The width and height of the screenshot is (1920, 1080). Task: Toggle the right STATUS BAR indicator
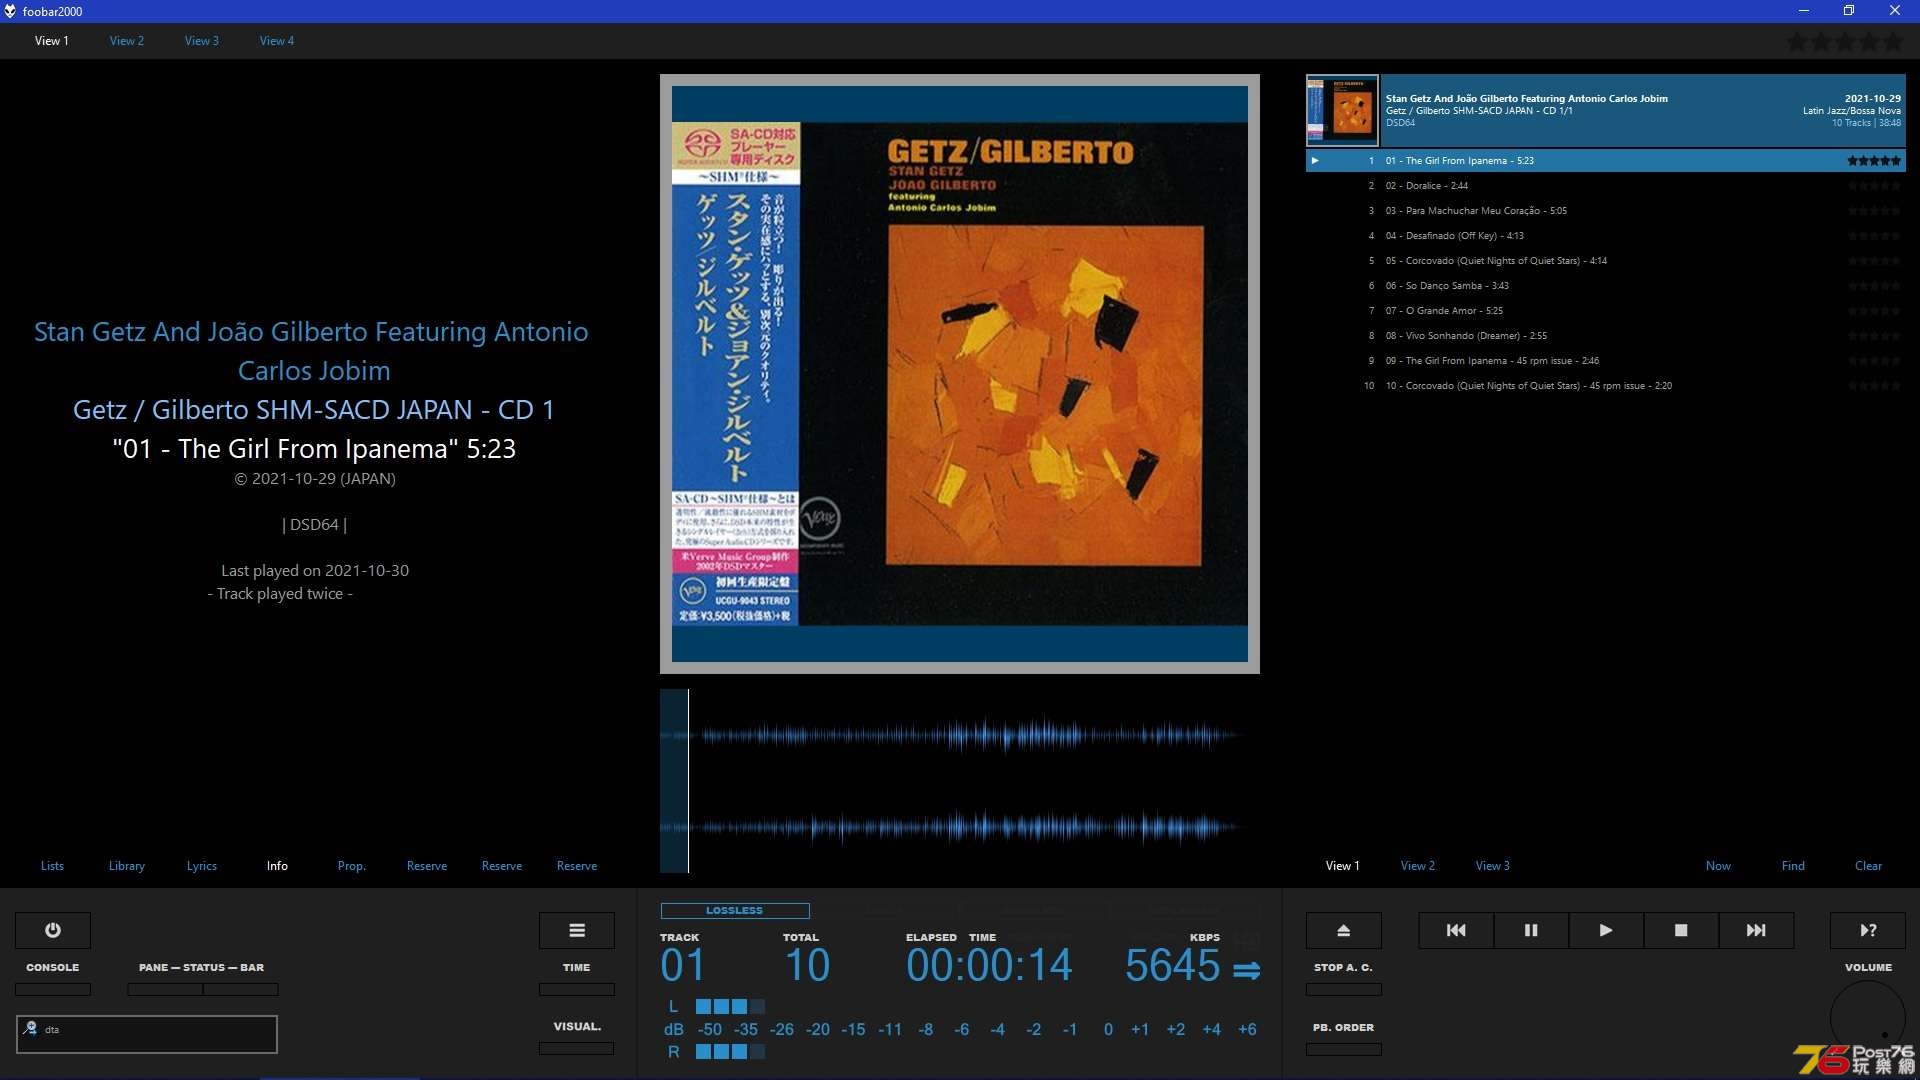click(241, 989)
